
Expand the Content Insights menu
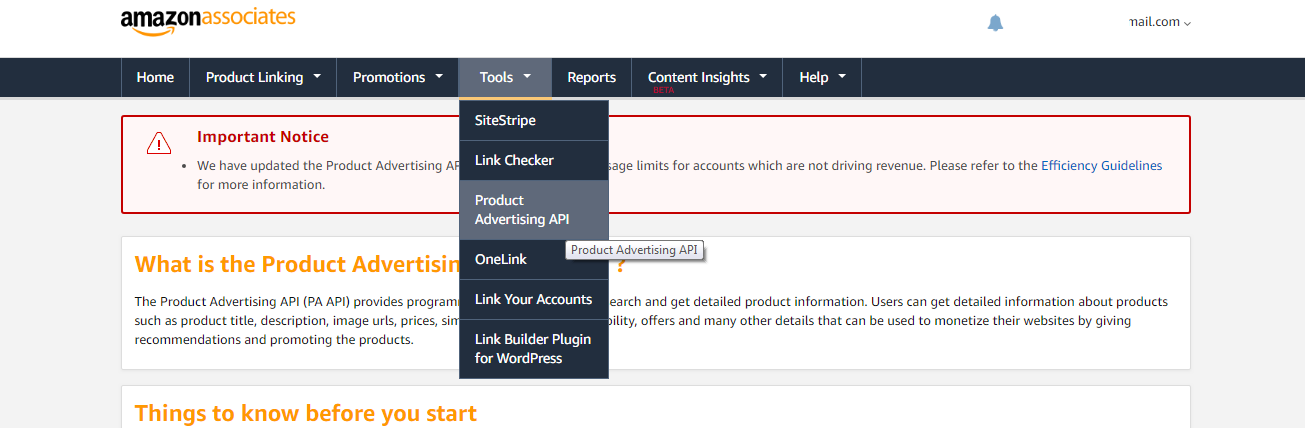pyautogui.click(x=707, y=77)
